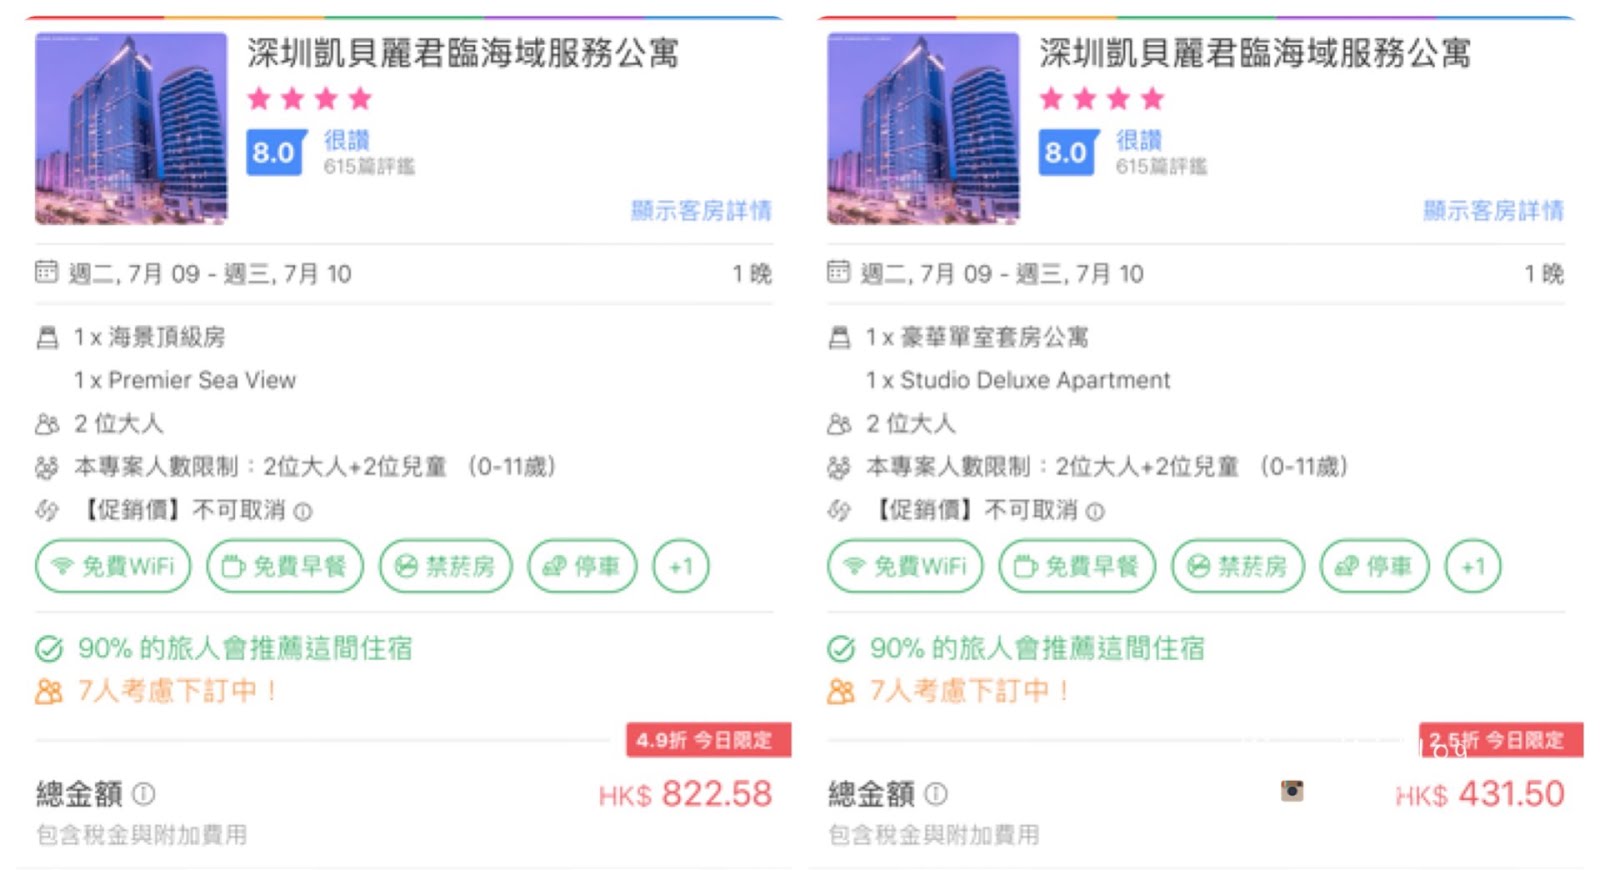Show room details on left card

(700, 210)
